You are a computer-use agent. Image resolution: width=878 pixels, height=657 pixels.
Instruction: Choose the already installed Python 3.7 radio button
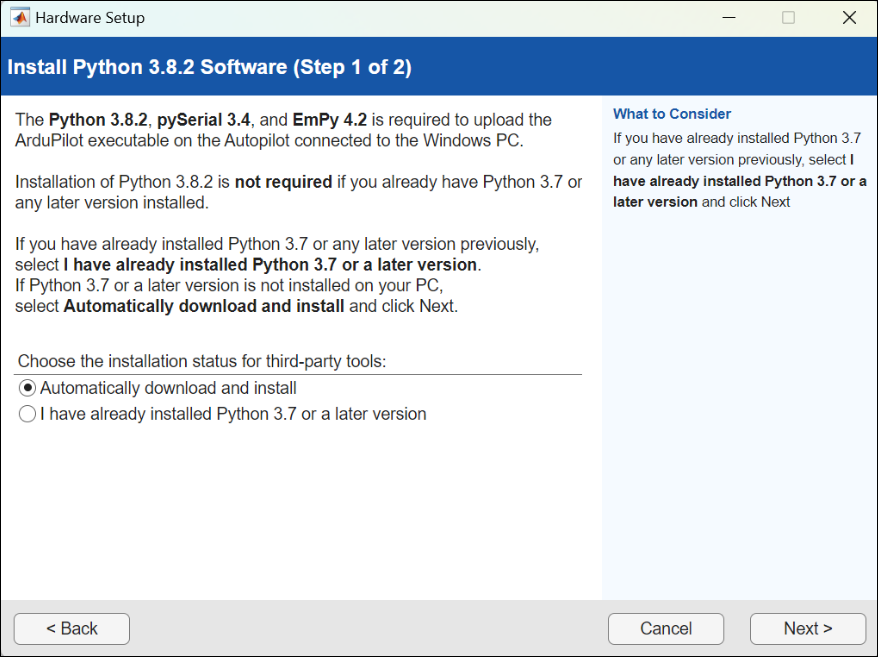tap(28, 414)
